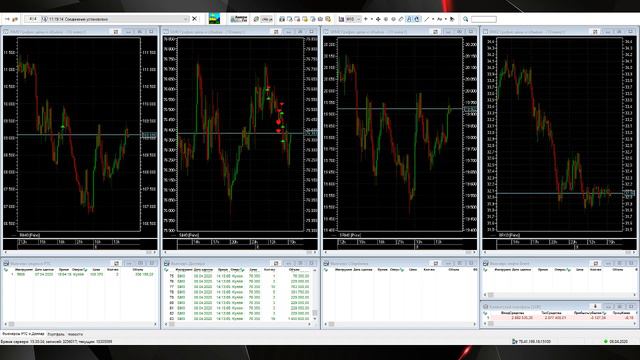The width and height of the screenshot is (640, 360).
Task: Click the zoom in chart icon
Action: click(x=386, y=19)
